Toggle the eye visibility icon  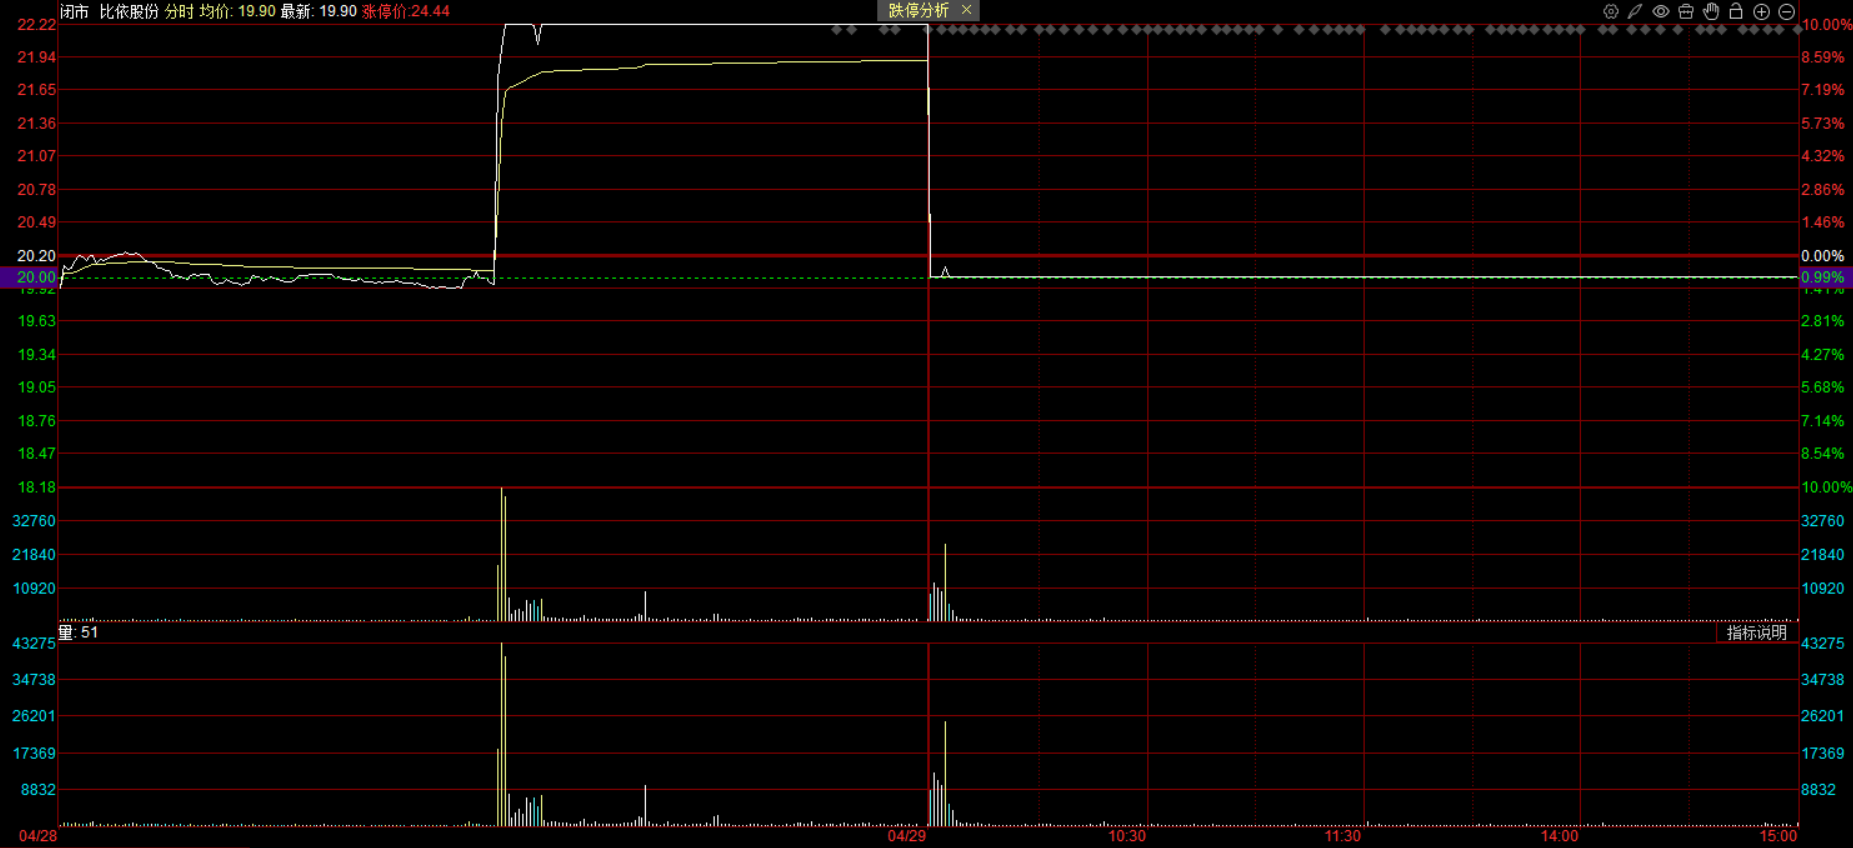click(1660, 12)
